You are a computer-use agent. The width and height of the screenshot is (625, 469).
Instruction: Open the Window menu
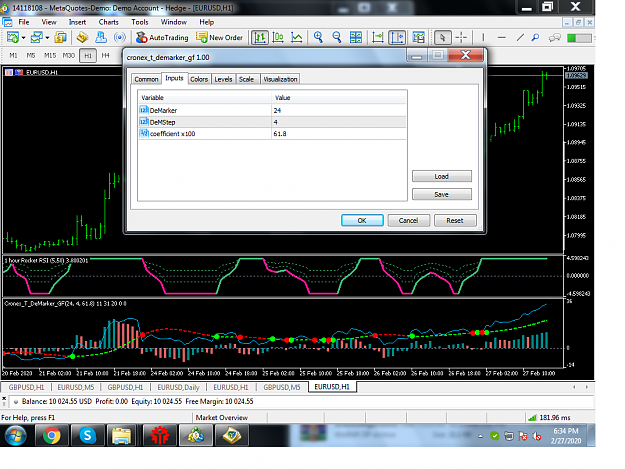[x=173, y=22]
